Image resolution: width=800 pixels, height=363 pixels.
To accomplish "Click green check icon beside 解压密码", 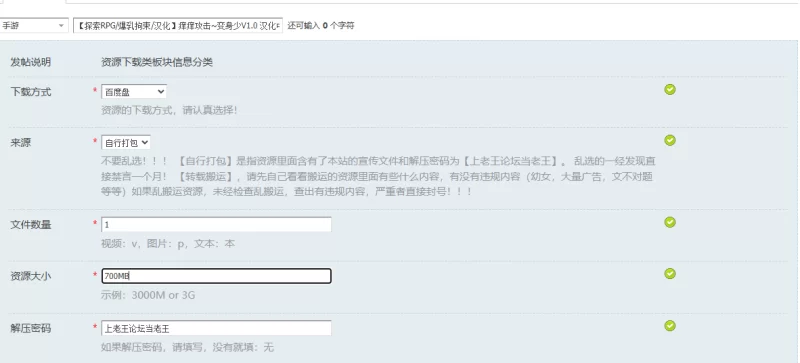I will [x=670, y=325].
